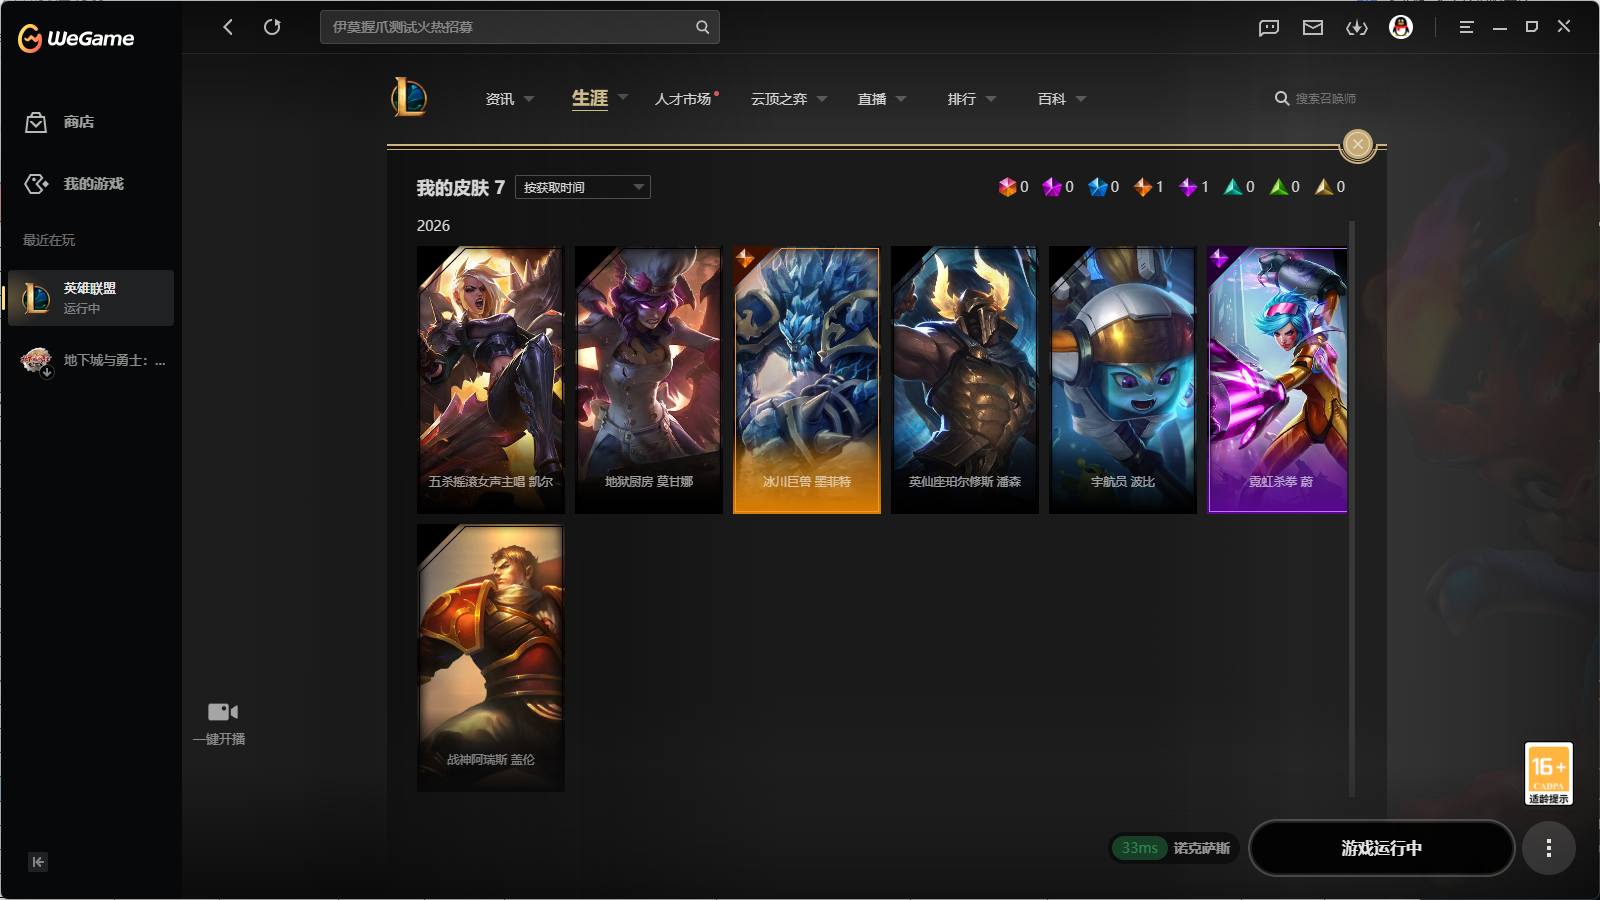
Task: Open the chat message icon in title bar
Action: [x=1269, y=27]
